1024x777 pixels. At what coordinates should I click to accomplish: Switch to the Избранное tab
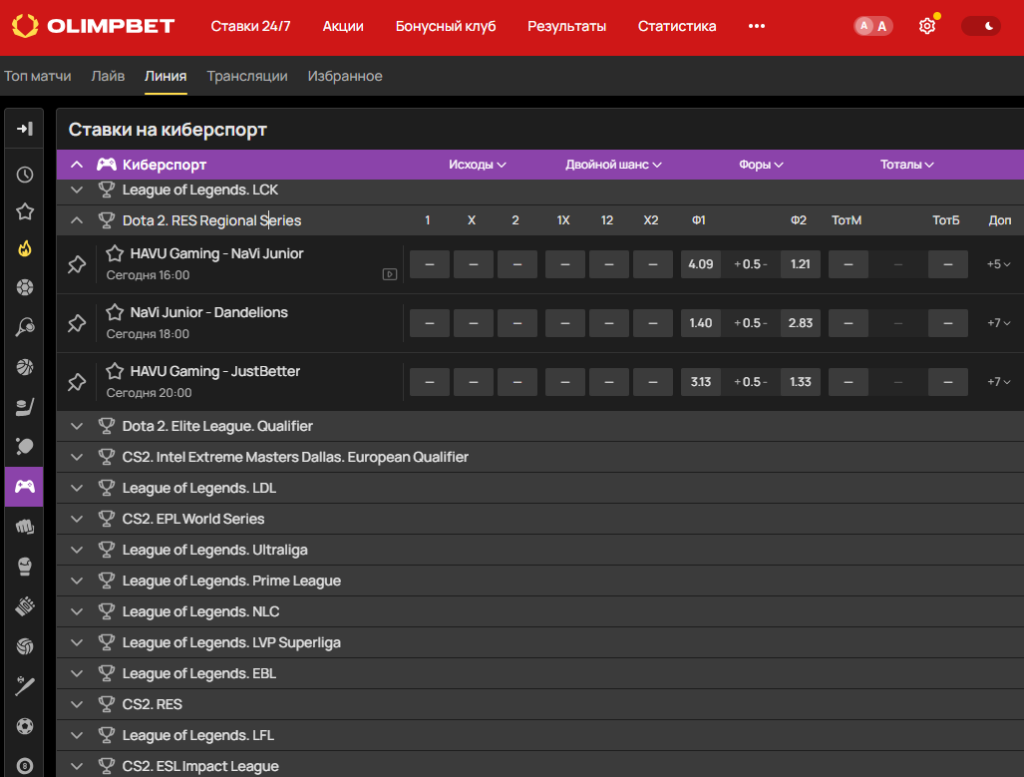pyautogui.click(x=345, y=76)
